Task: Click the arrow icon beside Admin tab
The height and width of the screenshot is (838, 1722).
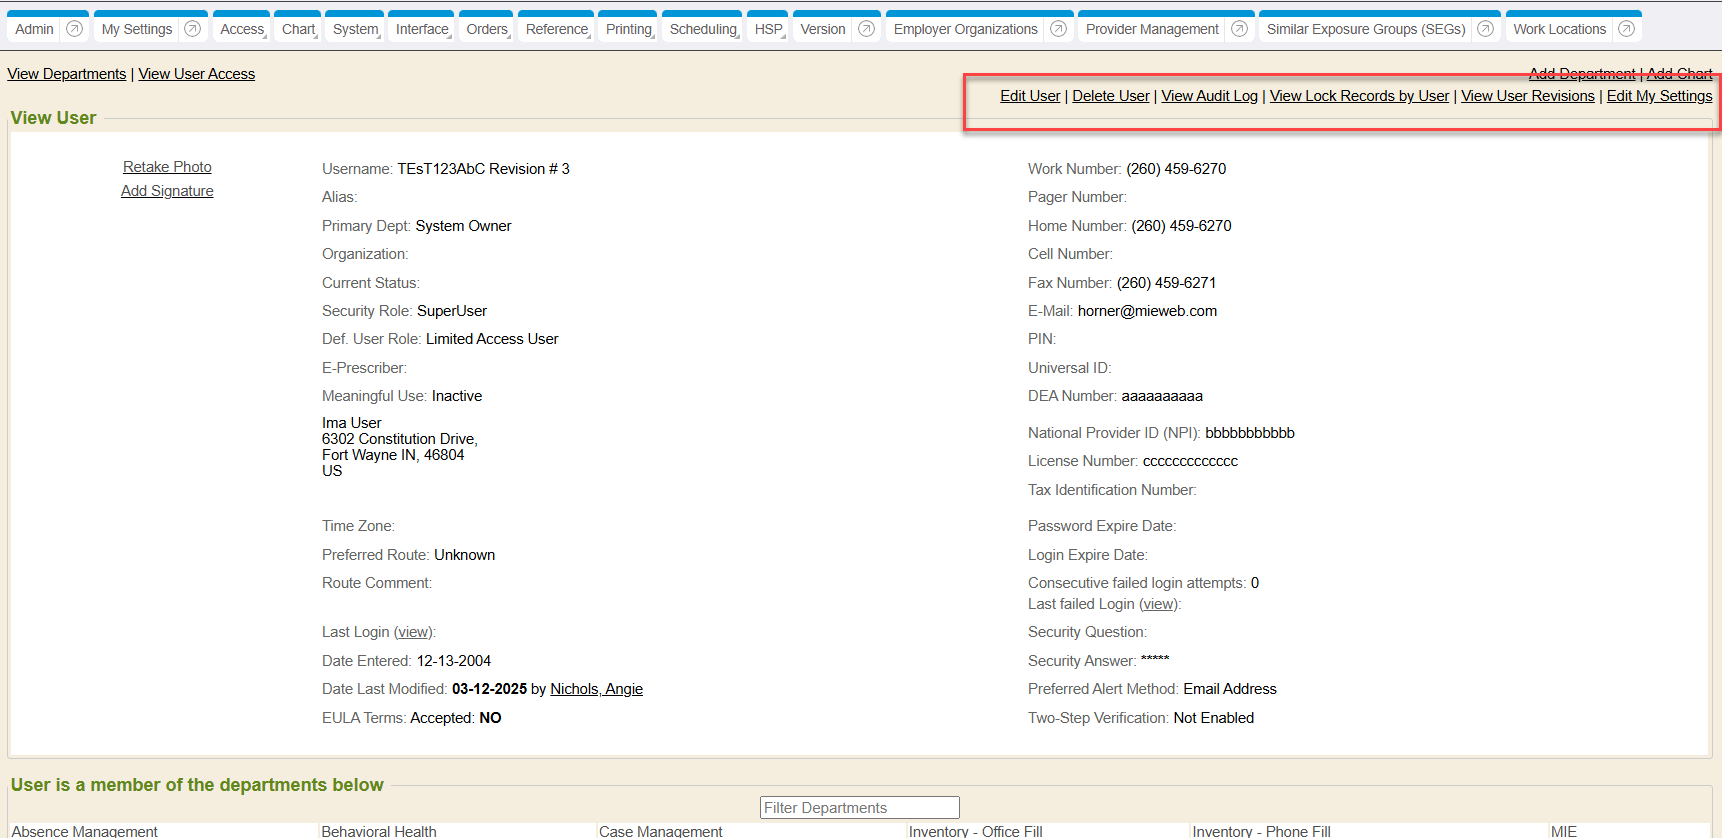Action: [x=74, y=29]
